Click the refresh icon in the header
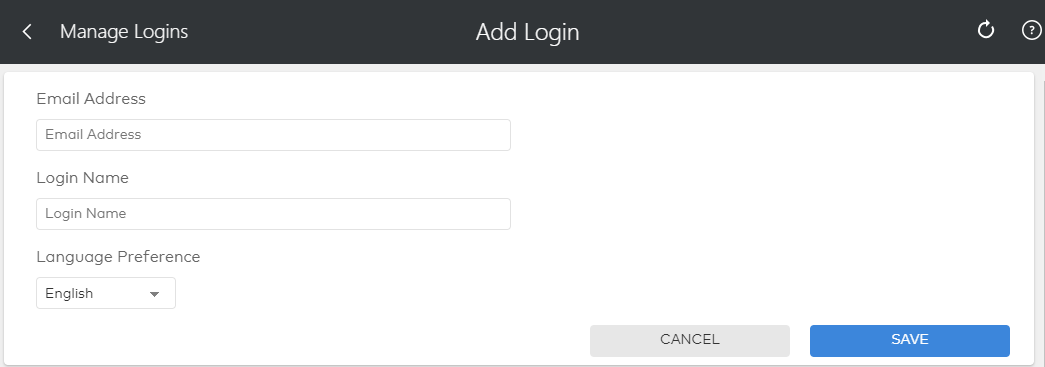 [x=986, y=30]
